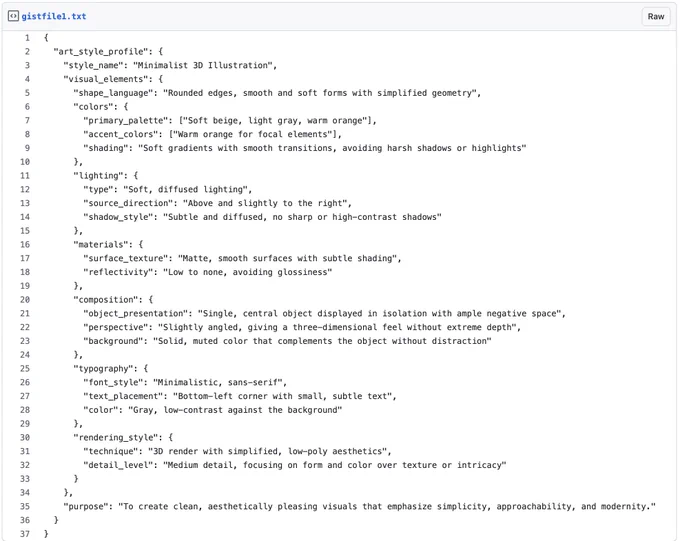Click the "composition" key

coord(105,300)
